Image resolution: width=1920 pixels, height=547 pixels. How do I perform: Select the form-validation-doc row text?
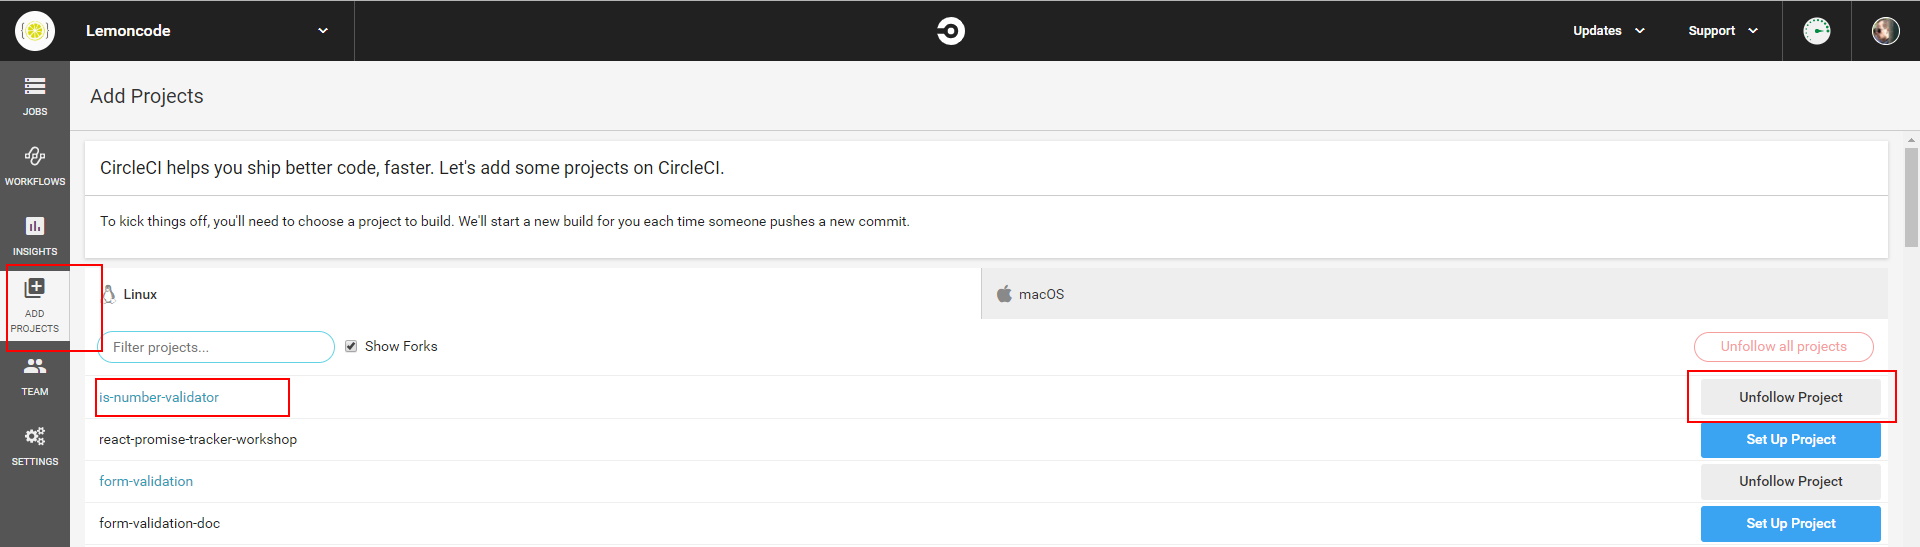tap(159, 523)
